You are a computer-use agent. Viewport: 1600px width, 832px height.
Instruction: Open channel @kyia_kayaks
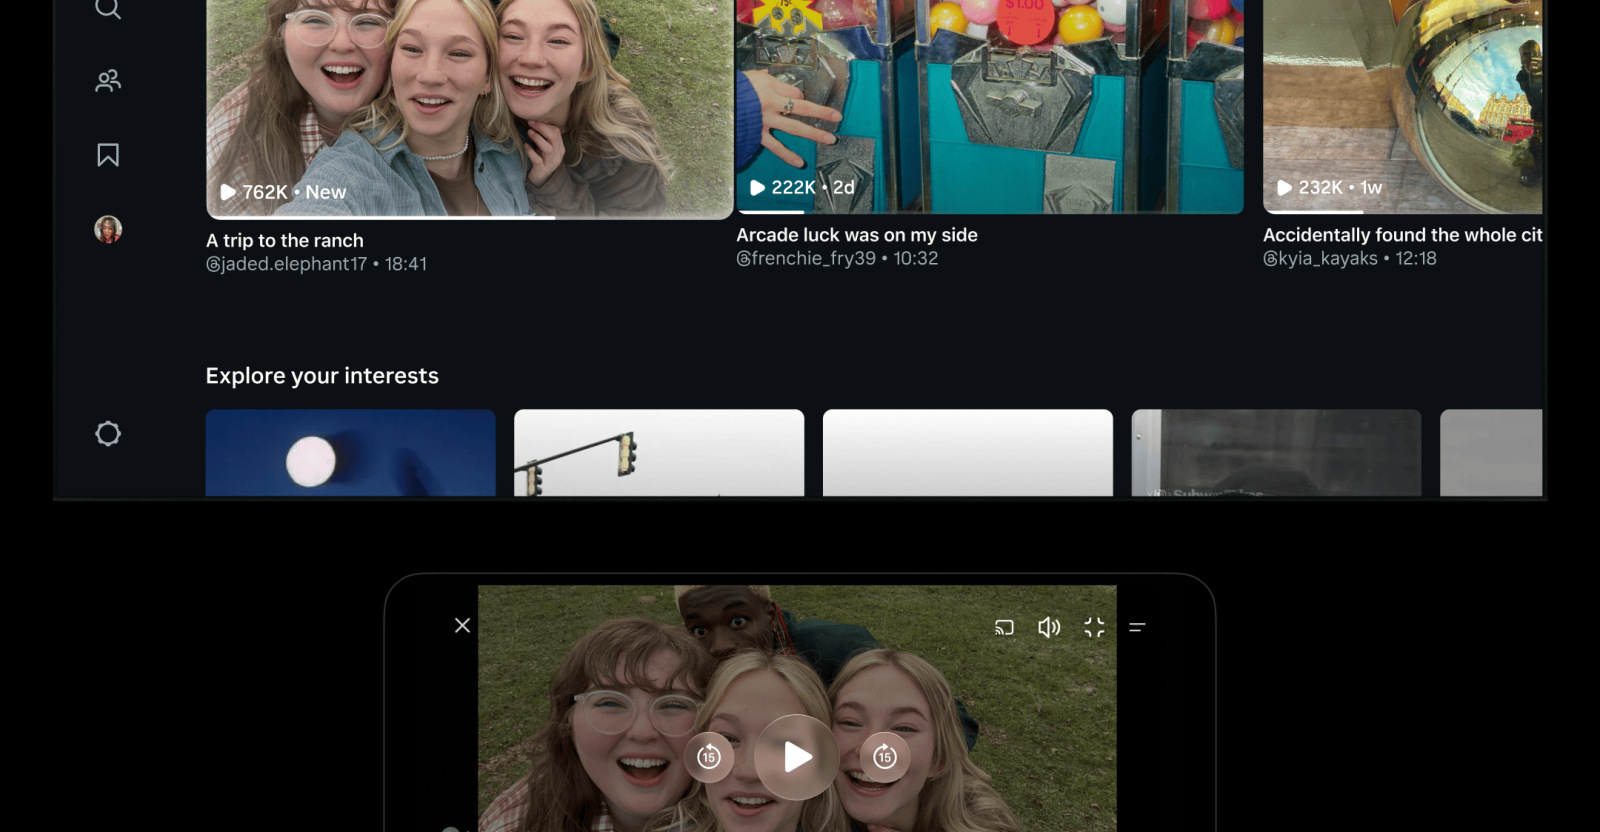pos(1320,258)
